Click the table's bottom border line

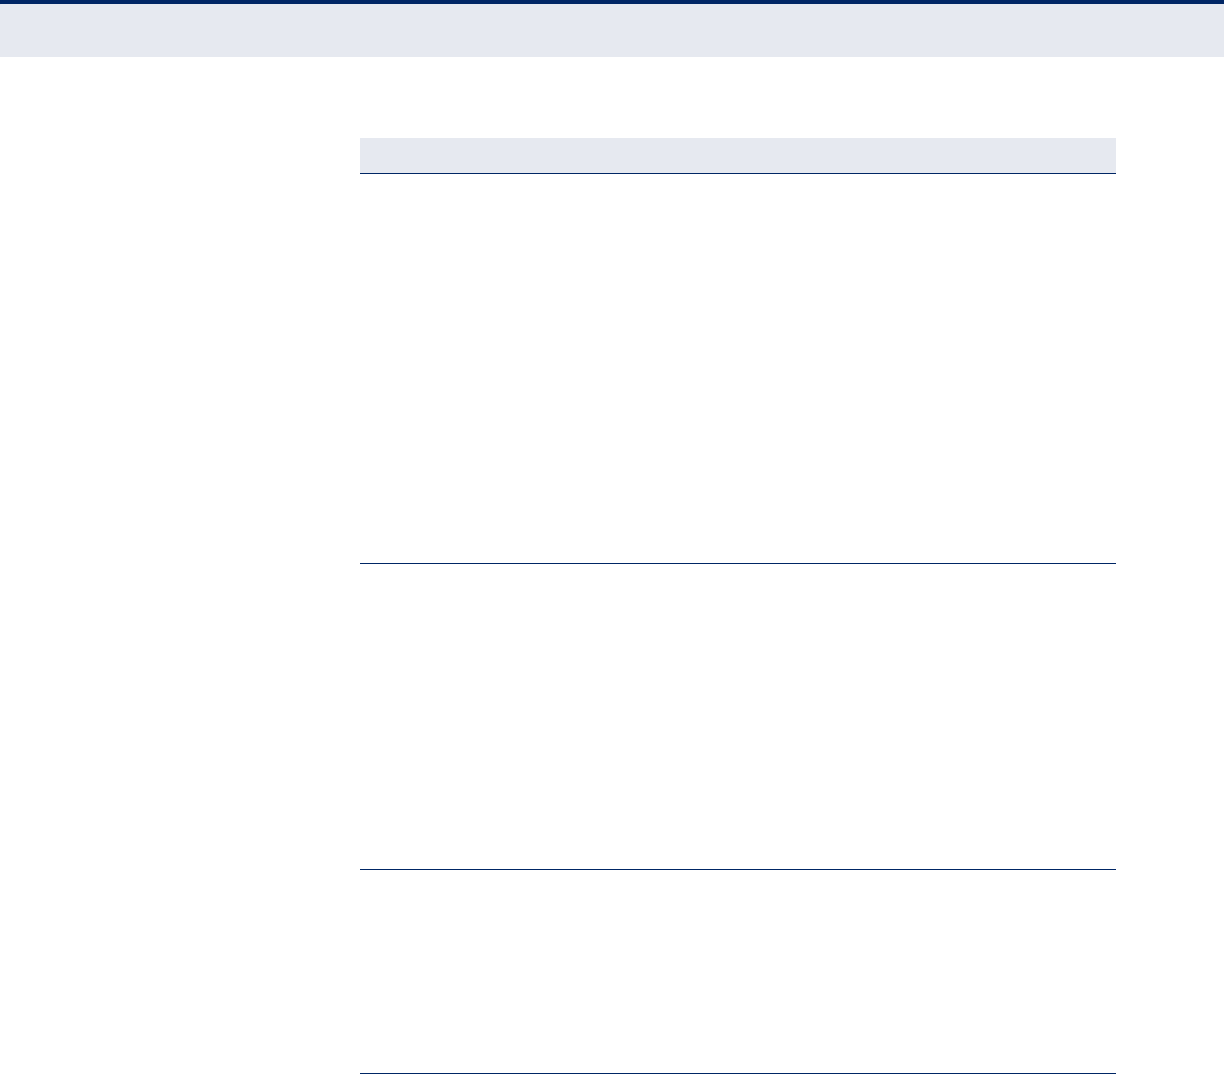coord(737,1073)
